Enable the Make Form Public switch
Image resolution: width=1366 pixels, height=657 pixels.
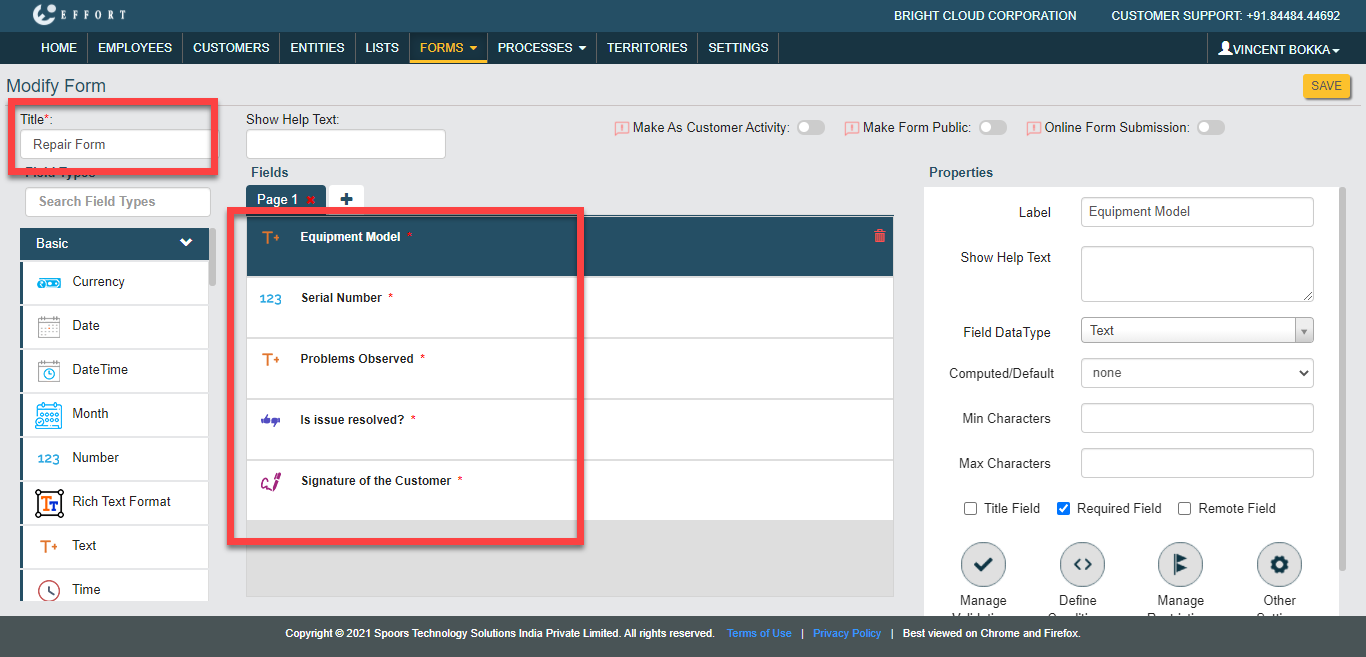(992, 127)
